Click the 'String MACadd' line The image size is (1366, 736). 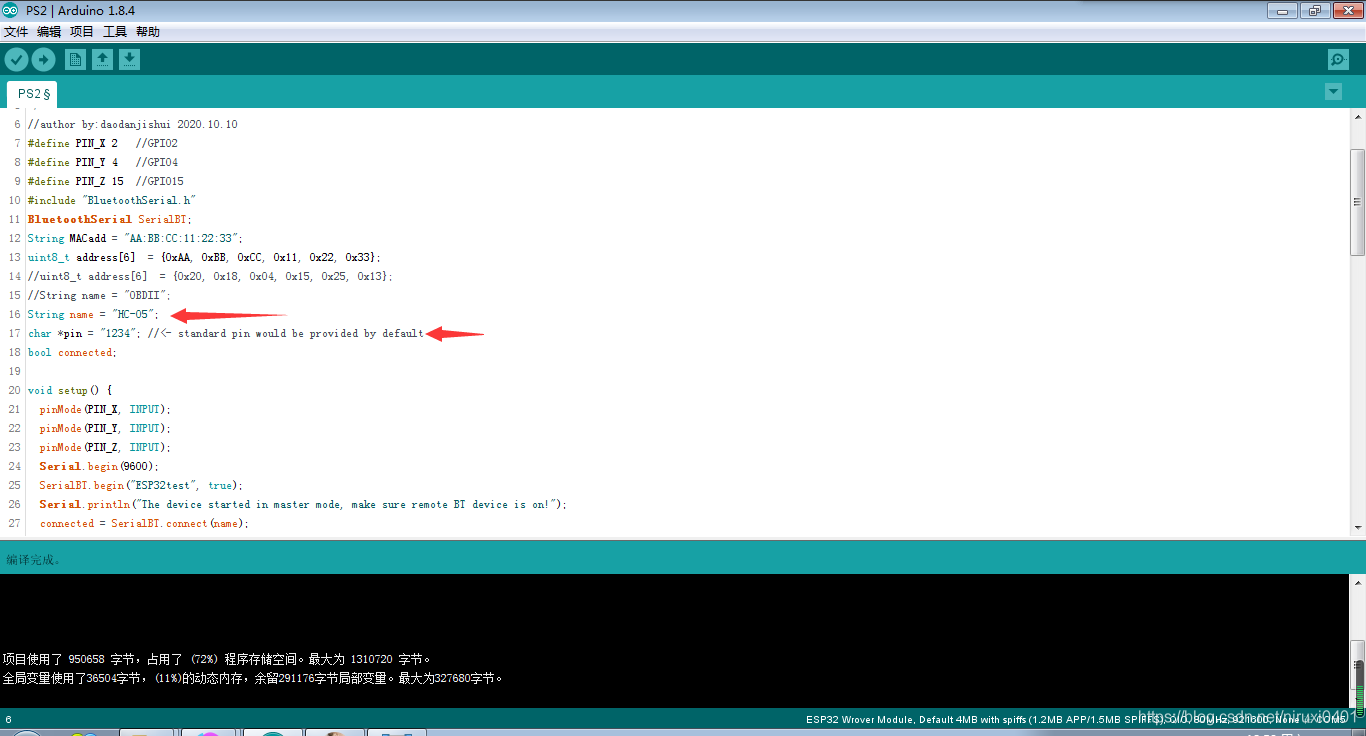(135, 238)
